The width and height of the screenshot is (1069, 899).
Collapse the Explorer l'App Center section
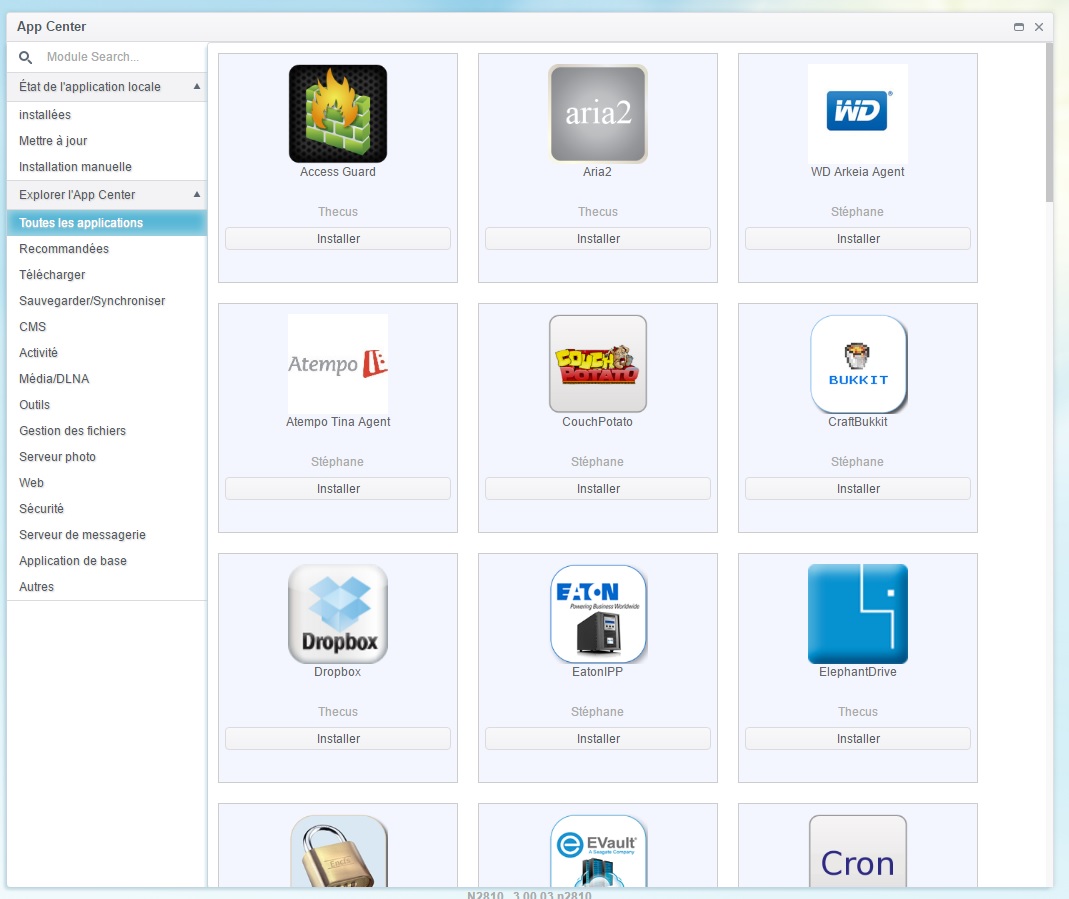pos(196,194)
